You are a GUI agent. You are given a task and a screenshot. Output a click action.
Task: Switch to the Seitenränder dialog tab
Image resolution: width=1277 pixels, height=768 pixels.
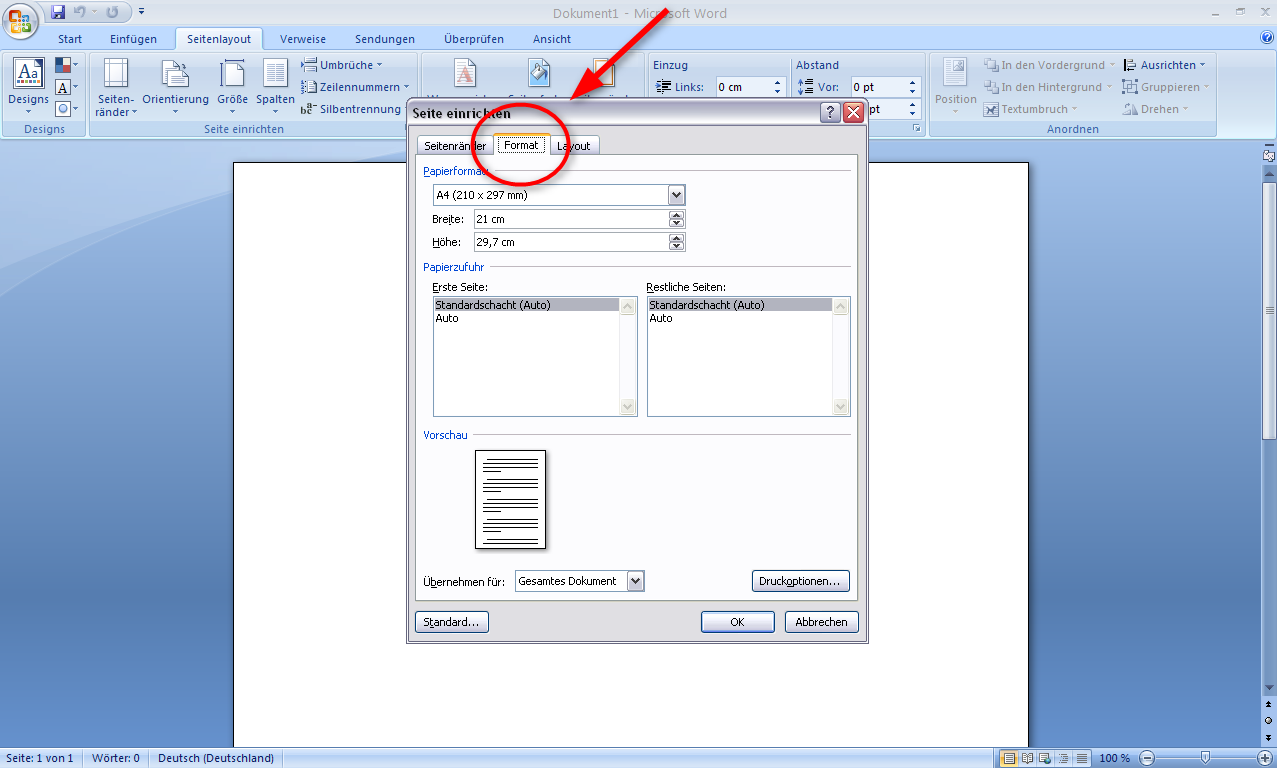click(x=454, y=146)
